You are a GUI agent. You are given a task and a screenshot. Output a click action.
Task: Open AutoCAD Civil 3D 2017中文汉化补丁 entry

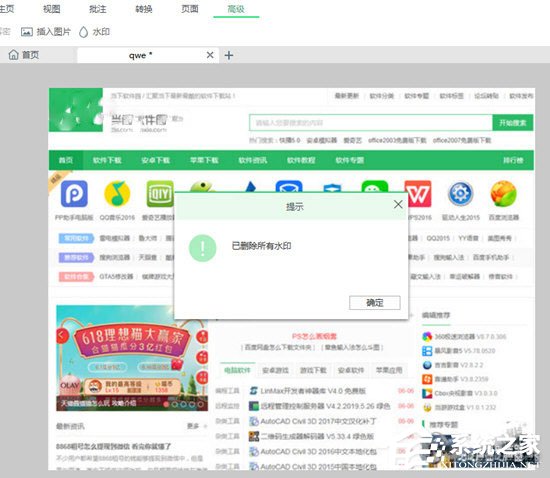coord(318,421)
